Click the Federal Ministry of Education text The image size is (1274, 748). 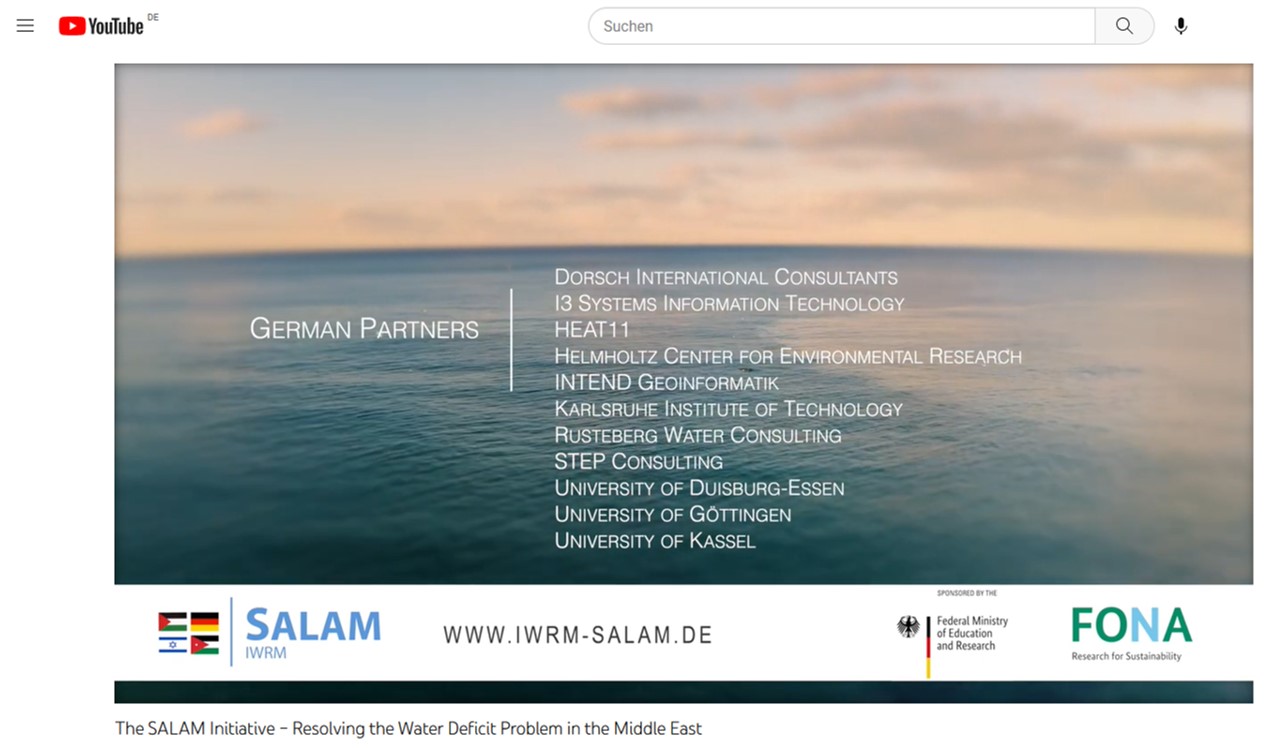(971, 633)
